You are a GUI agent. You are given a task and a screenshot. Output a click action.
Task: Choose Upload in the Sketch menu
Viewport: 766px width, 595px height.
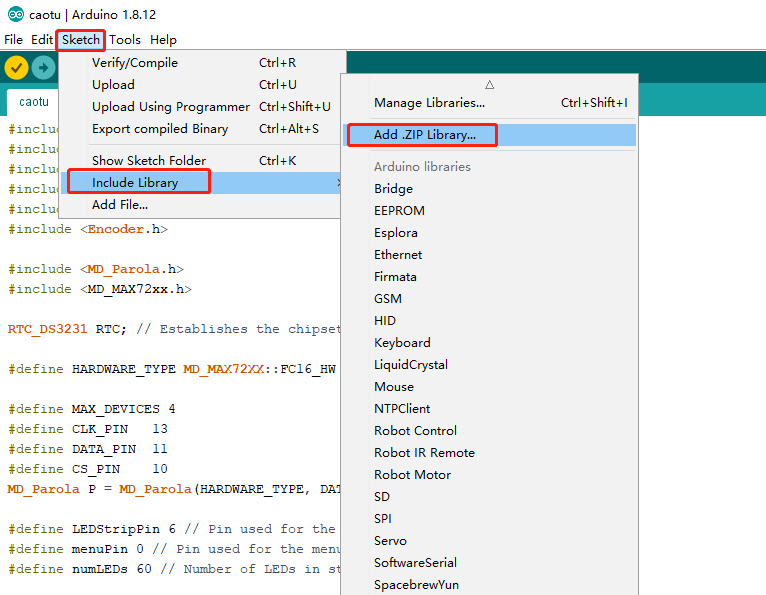click(x=200, y=85)
